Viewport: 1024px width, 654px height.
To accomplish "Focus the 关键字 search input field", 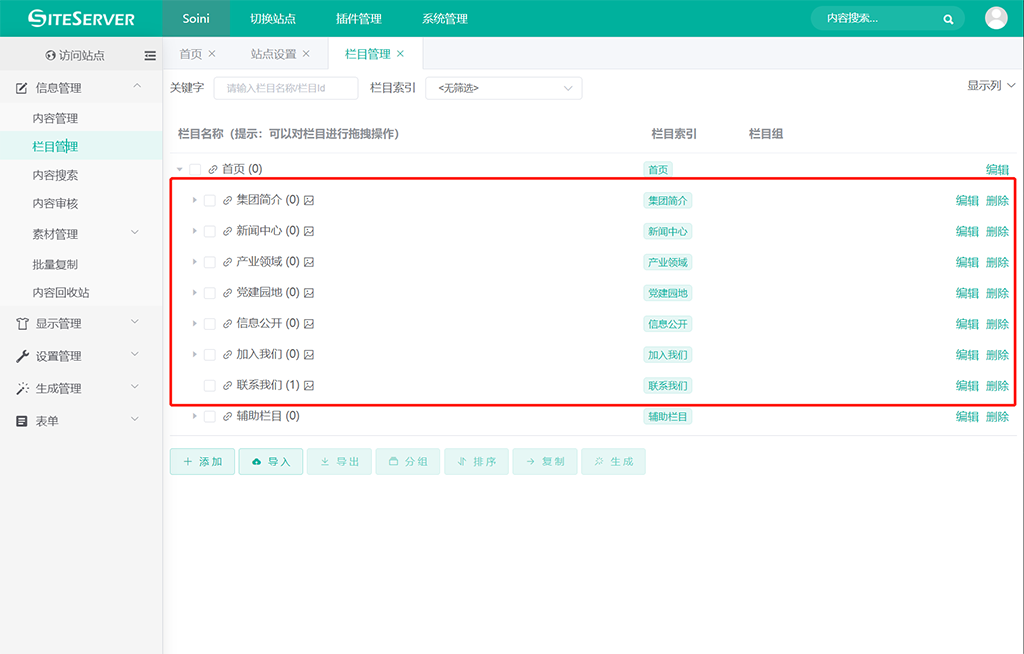I will 286,89.
